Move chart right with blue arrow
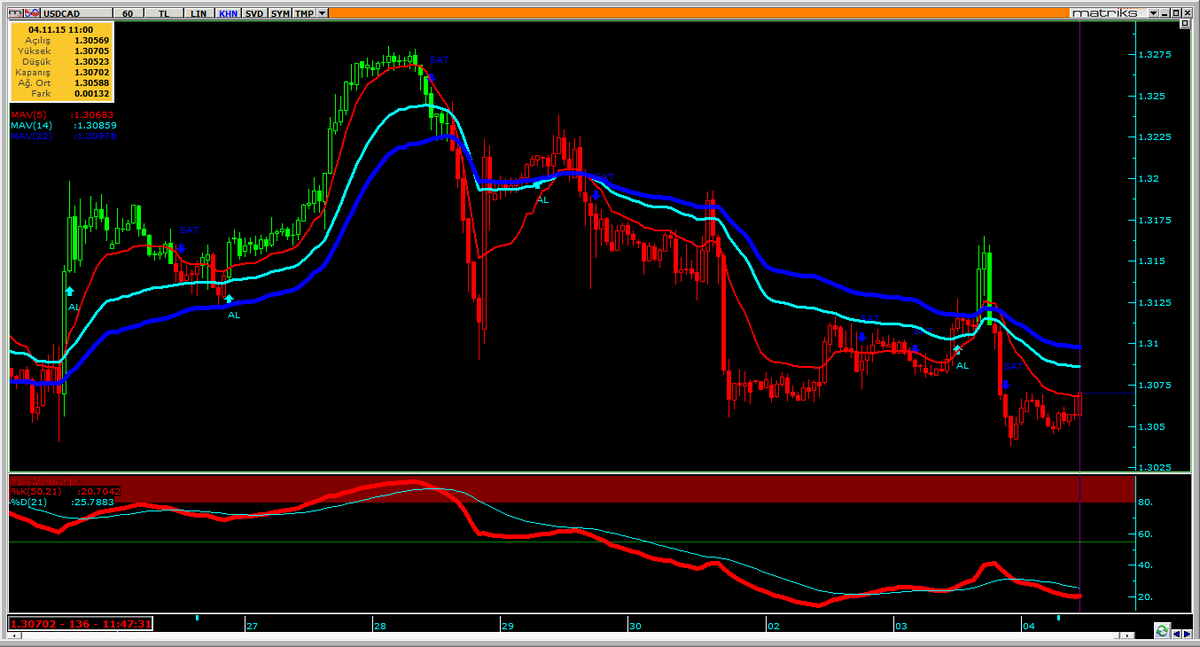This screenshot has width=1200, height=647. (1187, 634)
